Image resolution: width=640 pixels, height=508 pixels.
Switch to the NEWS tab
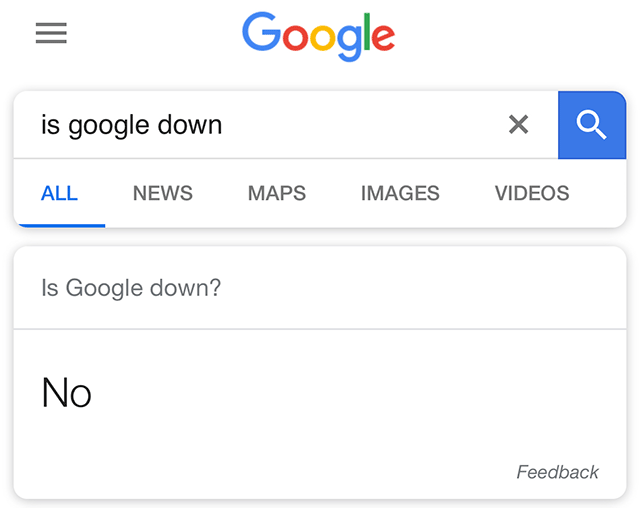[x=162, y=193]
